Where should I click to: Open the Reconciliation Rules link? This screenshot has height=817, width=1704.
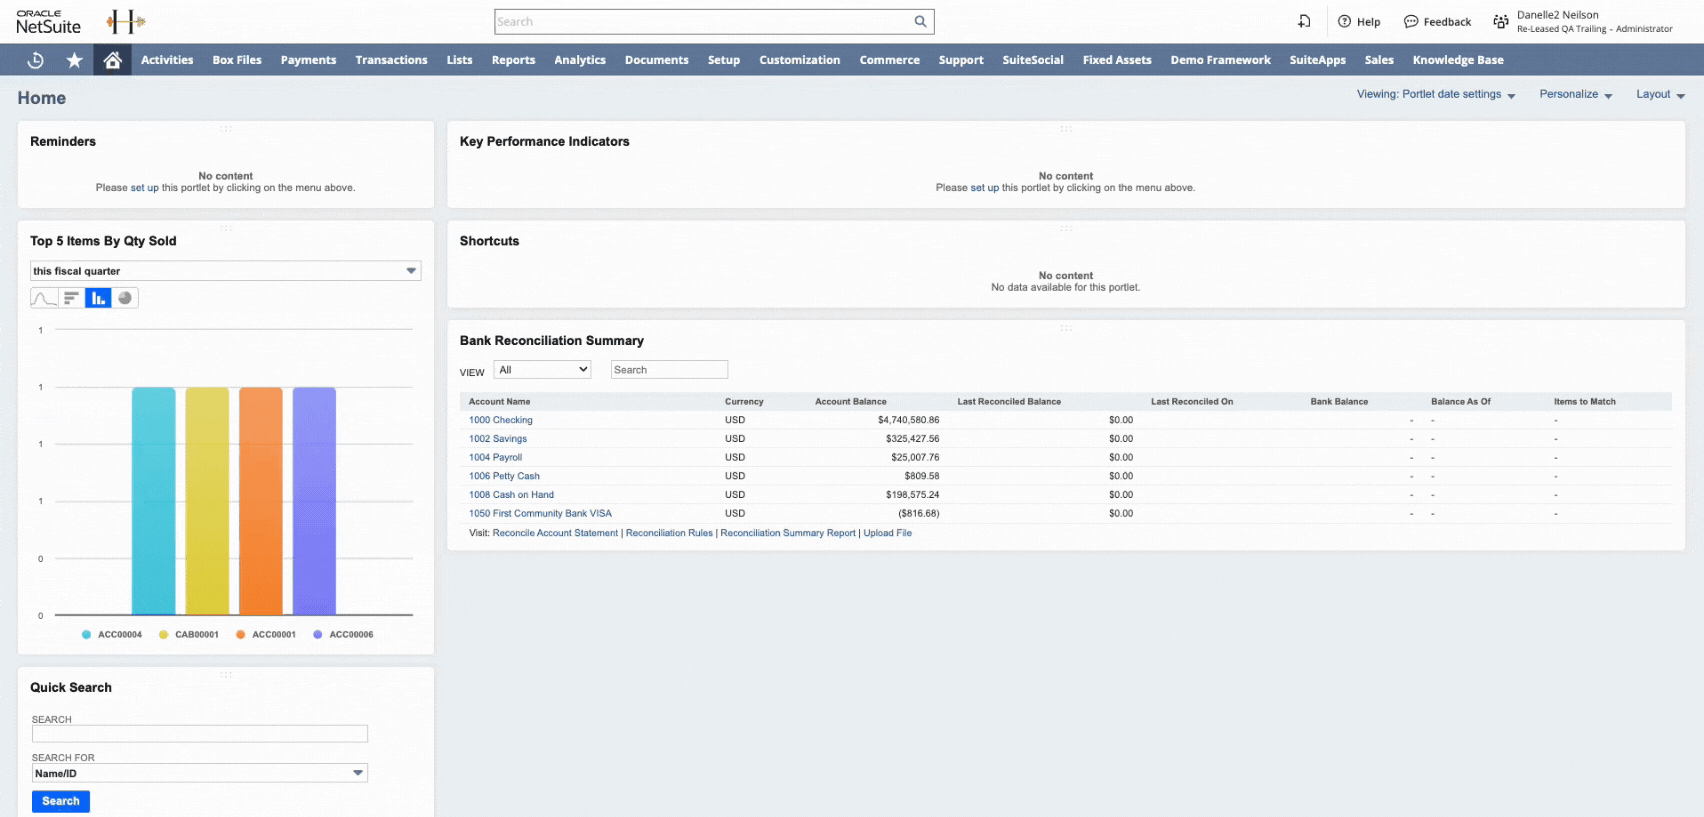(x=669, y=533)
